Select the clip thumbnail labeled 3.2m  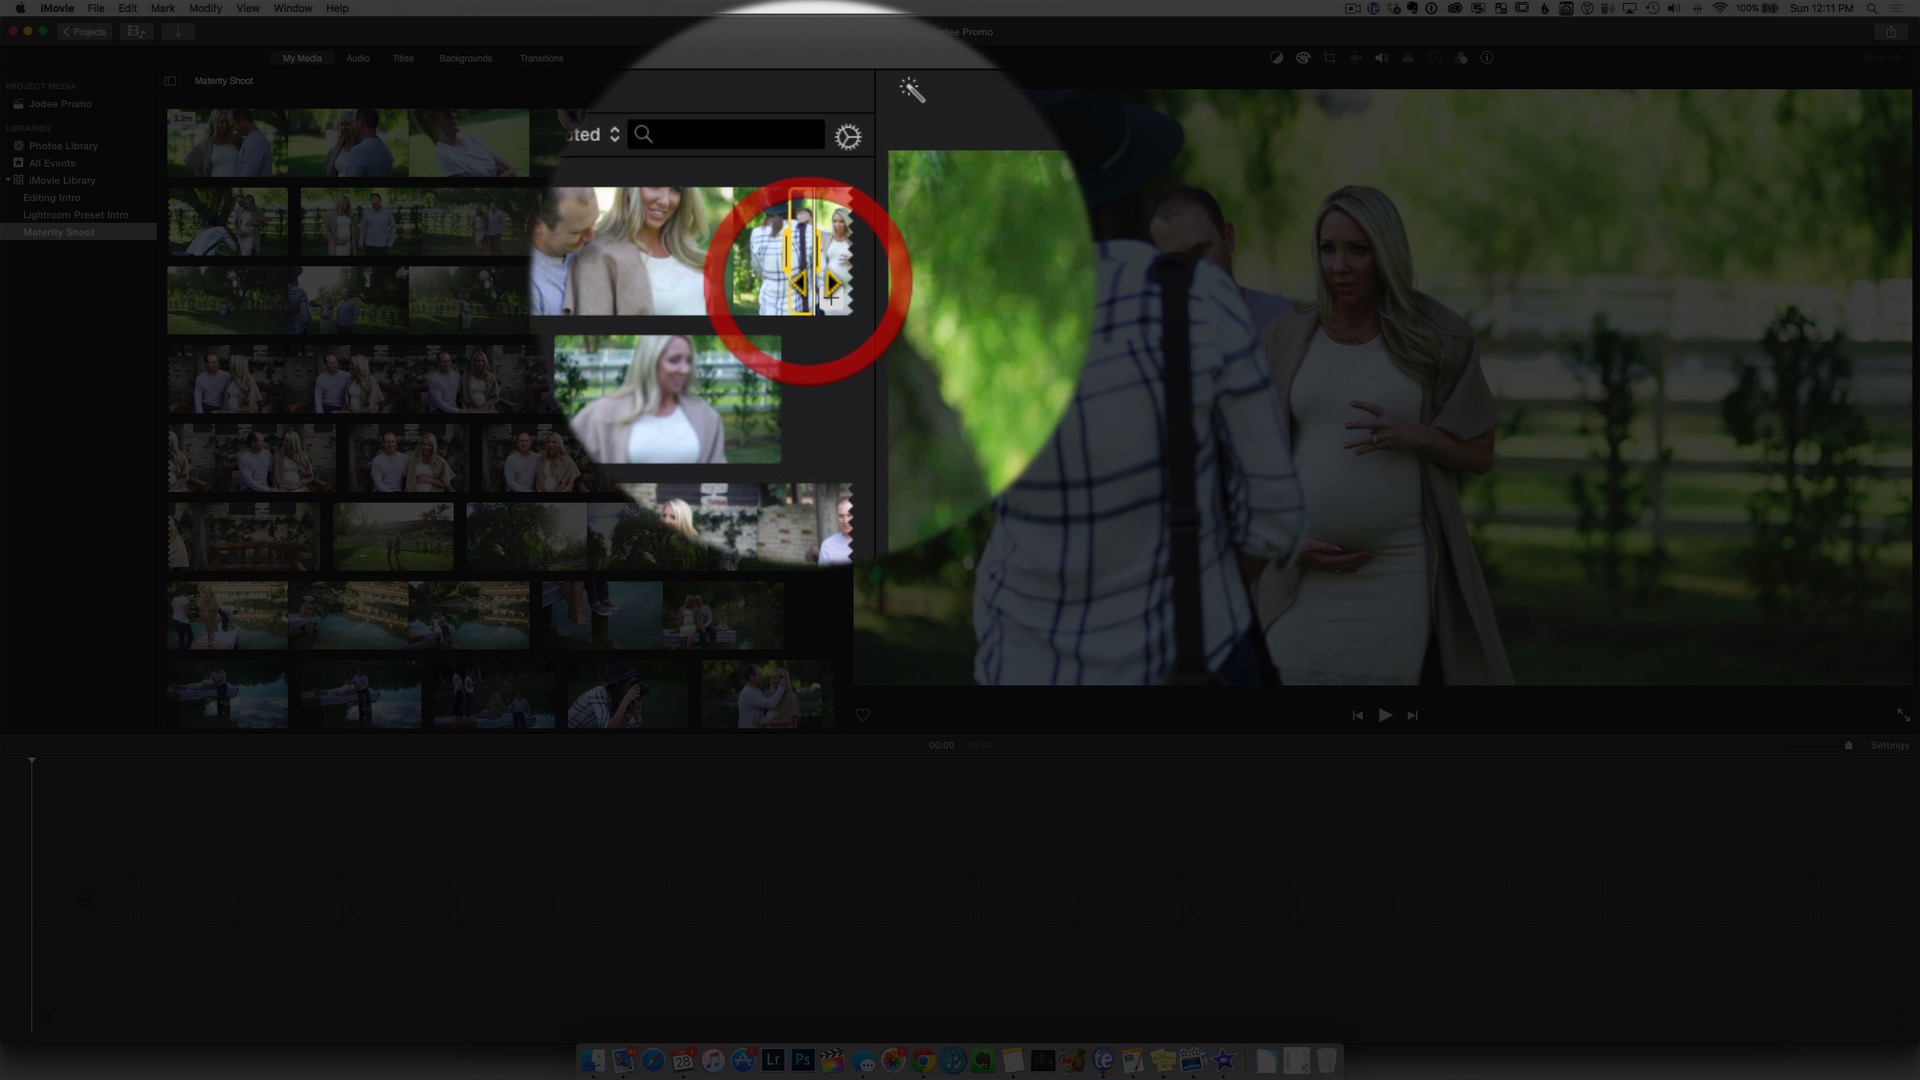click(227, 143)
